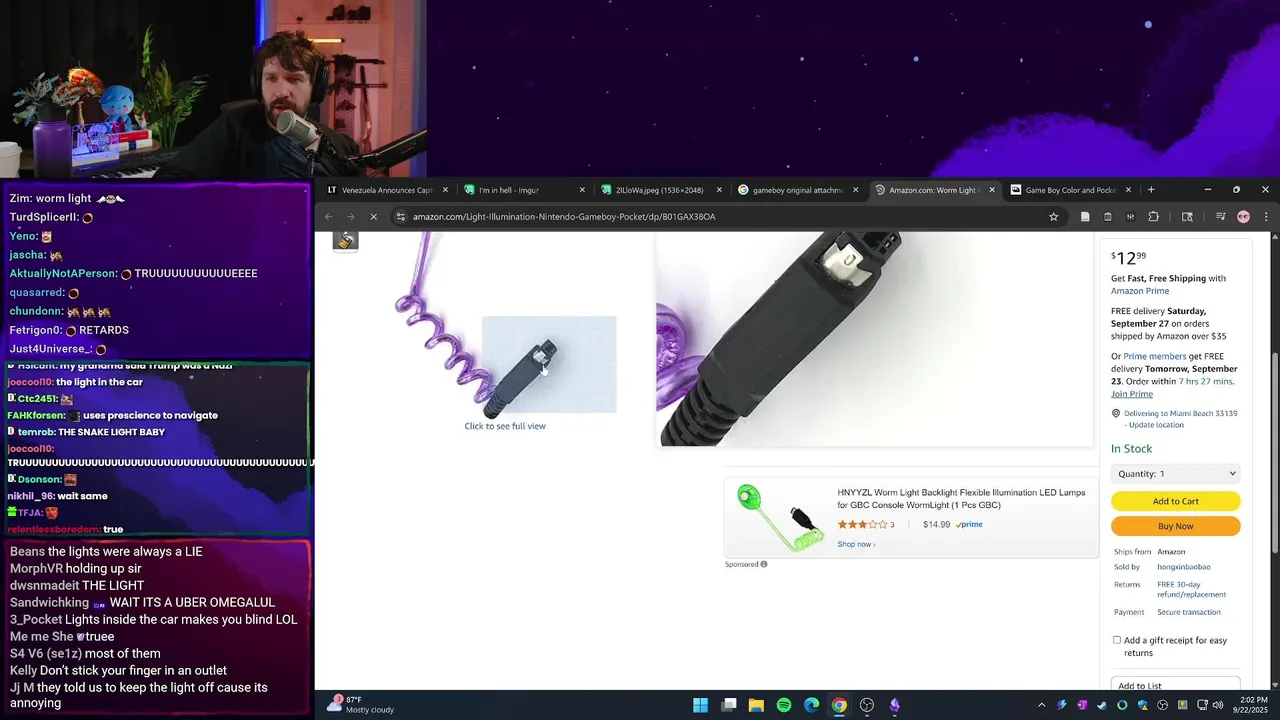The height and width of the screenshot is (720, 1280).
Task: Open the taskbar clock and date
Action: click(1250, 705)
